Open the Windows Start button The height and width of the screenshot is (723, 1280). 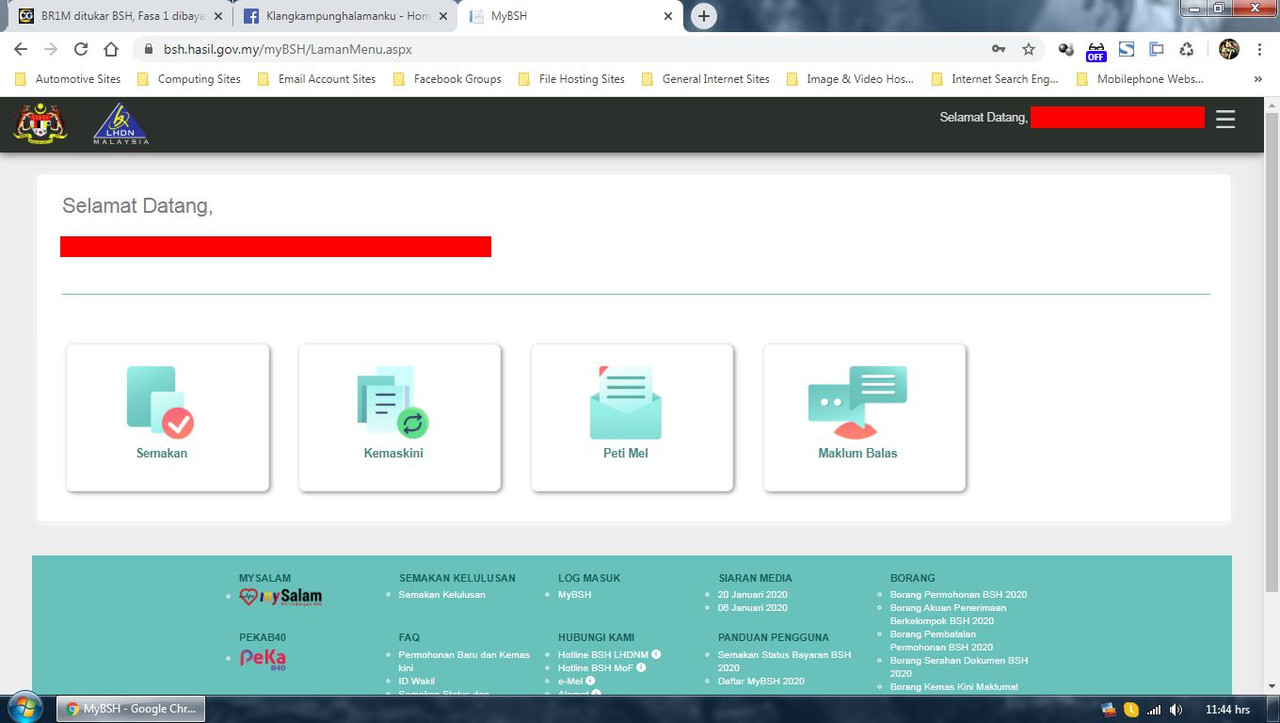click(27, 708)
